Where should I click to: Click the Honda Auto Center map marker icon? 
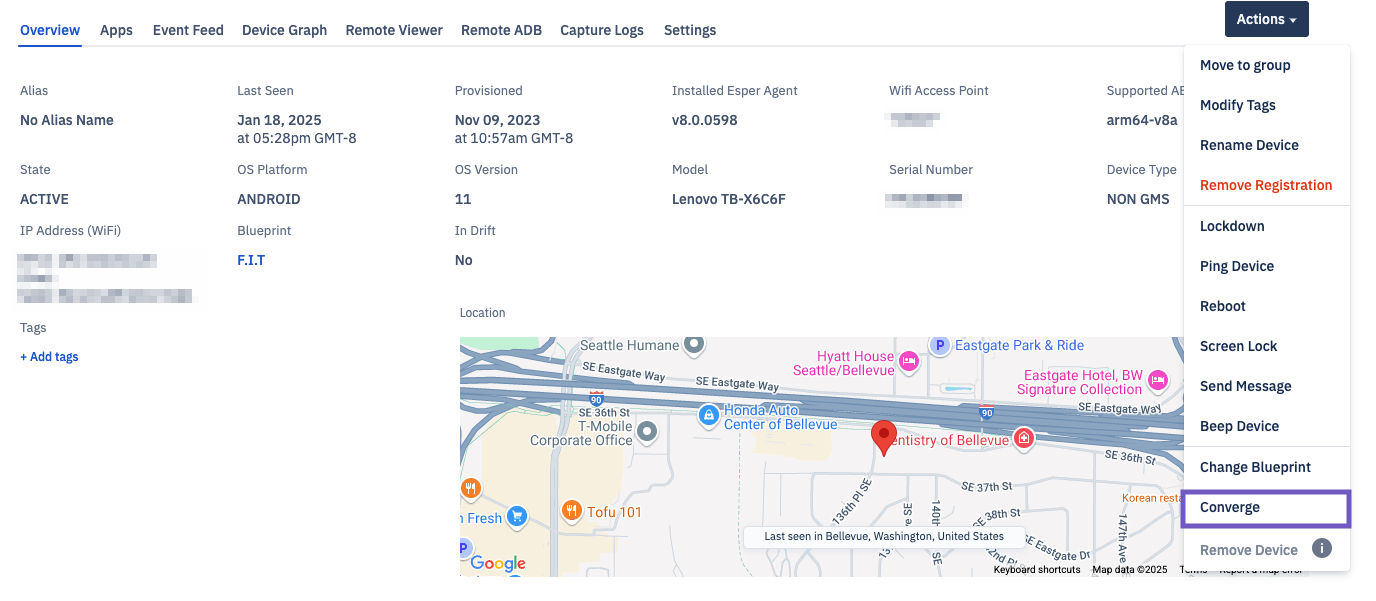708,414
